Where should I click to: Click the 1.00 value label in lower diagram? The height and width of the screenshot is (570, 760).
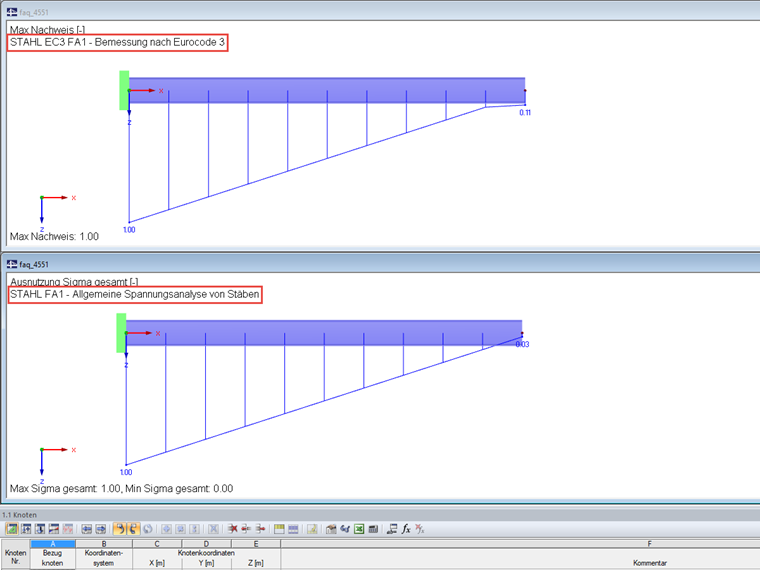pyautogui.click(x=126, y=472)
